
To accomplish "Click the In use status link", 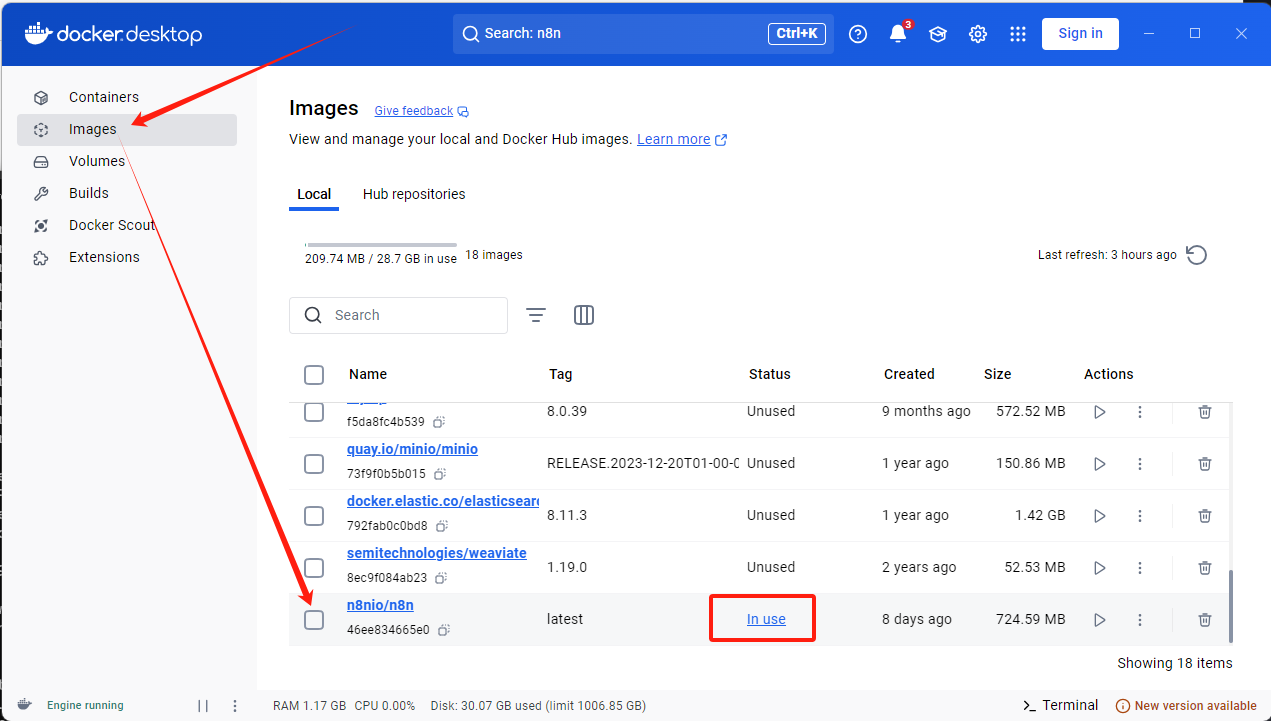I will (x=766, y=620).
